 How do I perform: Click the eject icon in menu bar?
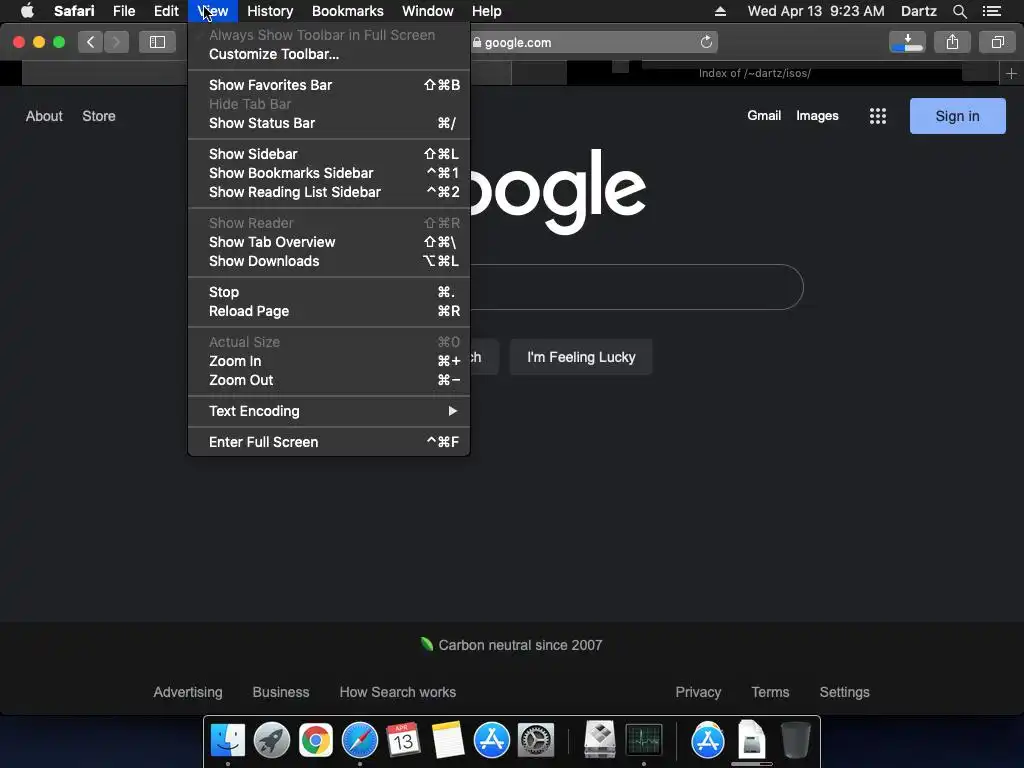point(720,11)
